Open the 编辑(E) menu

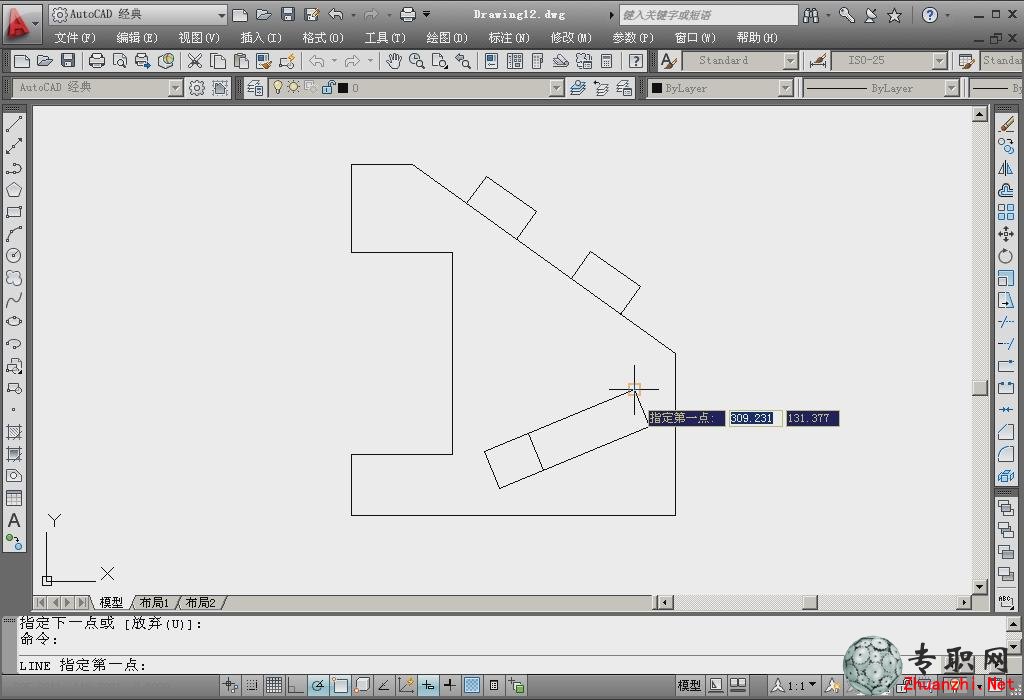[136, 38]
